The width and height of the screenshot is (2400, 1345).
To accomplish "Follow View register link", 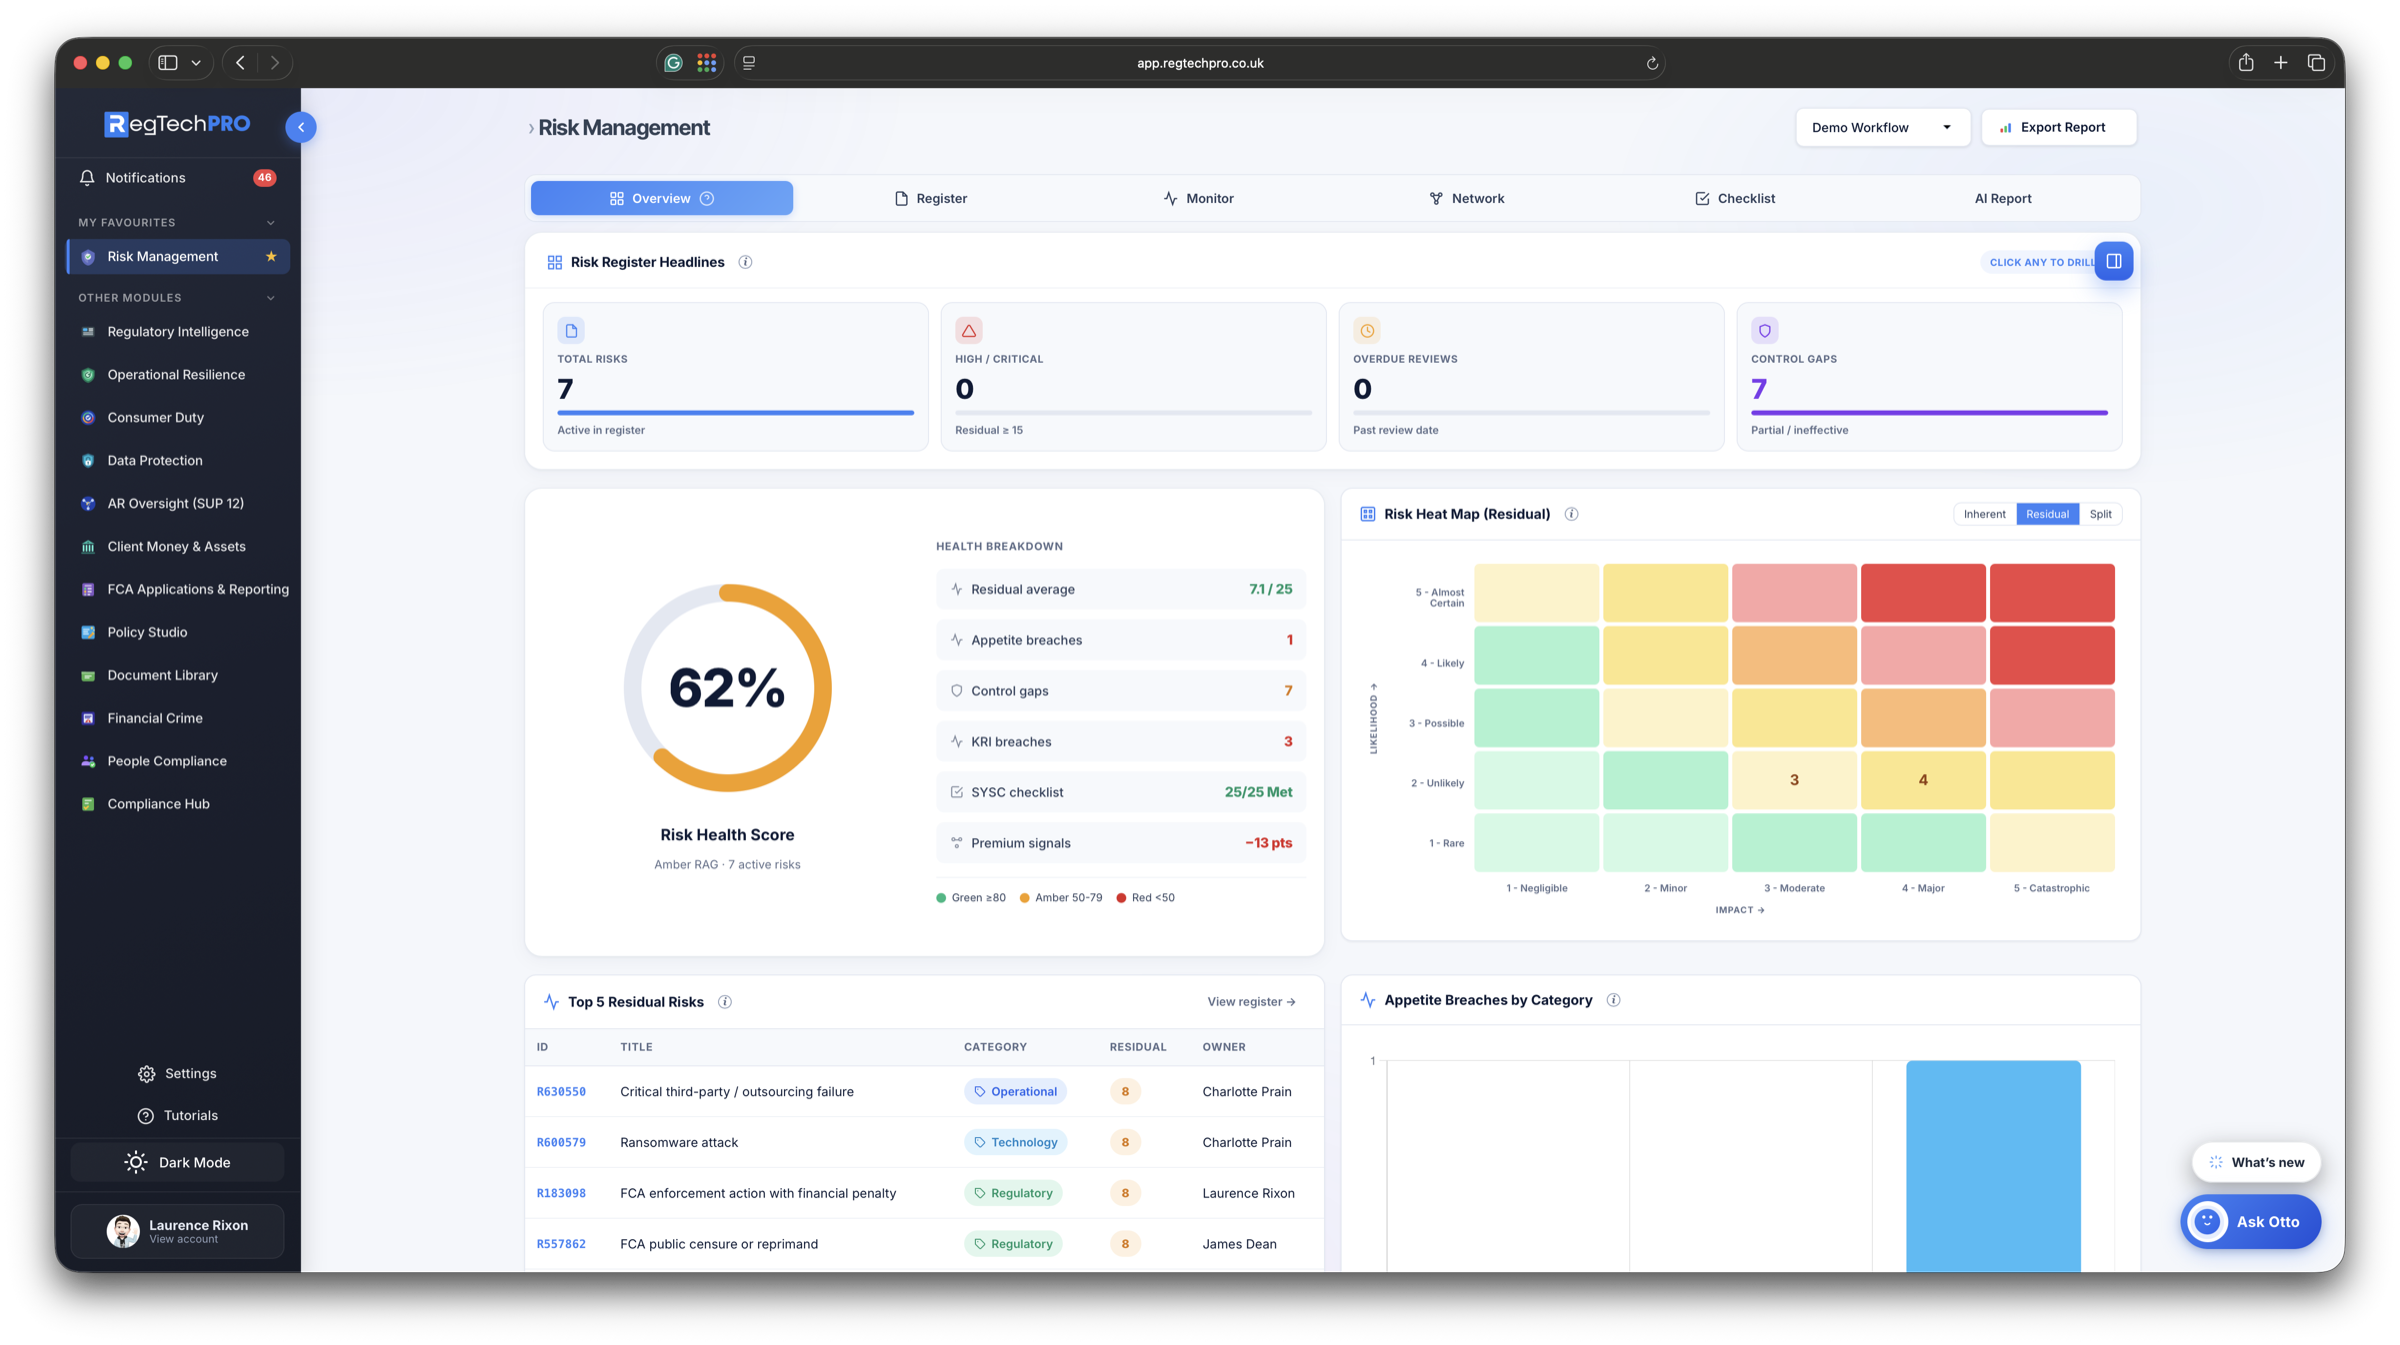I will click(x=1251, y=1002).
